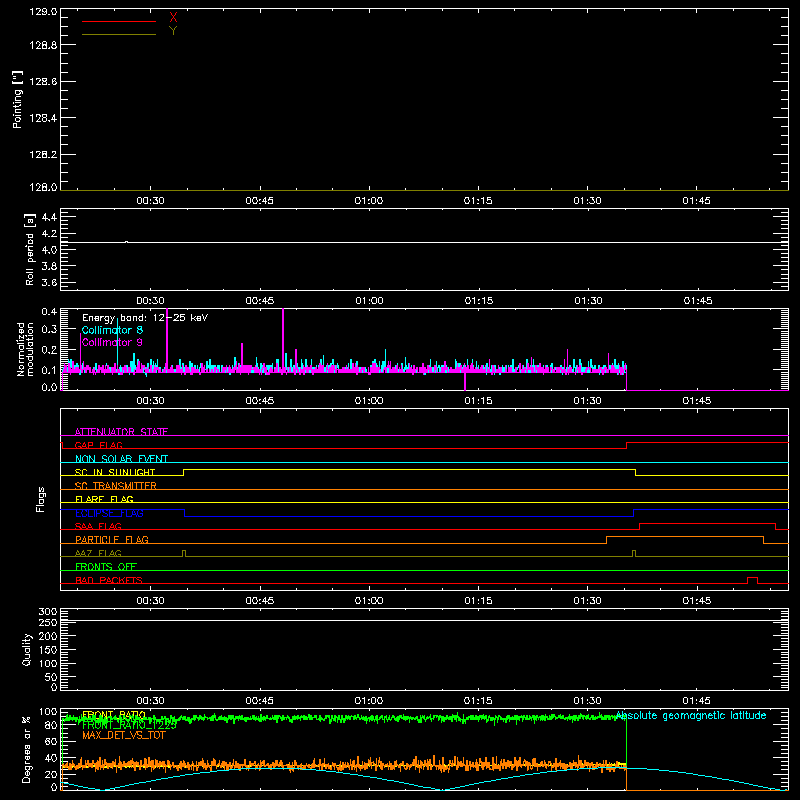The height and width of the screenshot is (800, 800).
Task: Click the FRONT_RATIO legend label
Action: pos(114,714)
